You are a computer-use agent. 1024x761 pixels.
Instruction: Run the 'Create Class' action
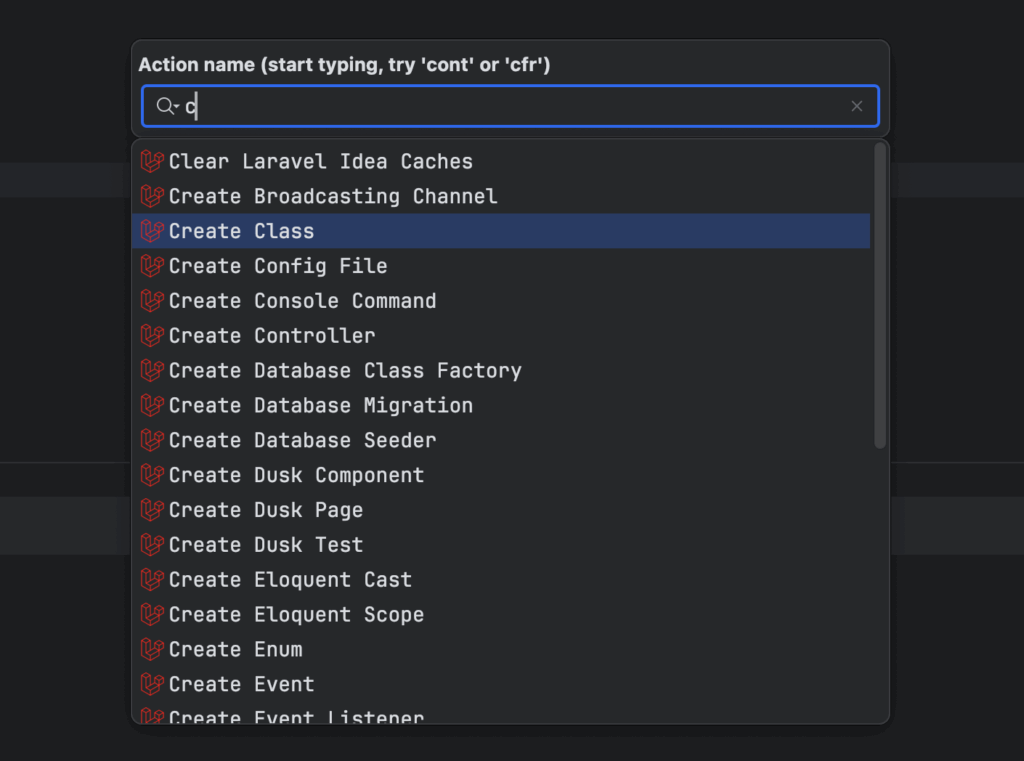tap(501, 231)
